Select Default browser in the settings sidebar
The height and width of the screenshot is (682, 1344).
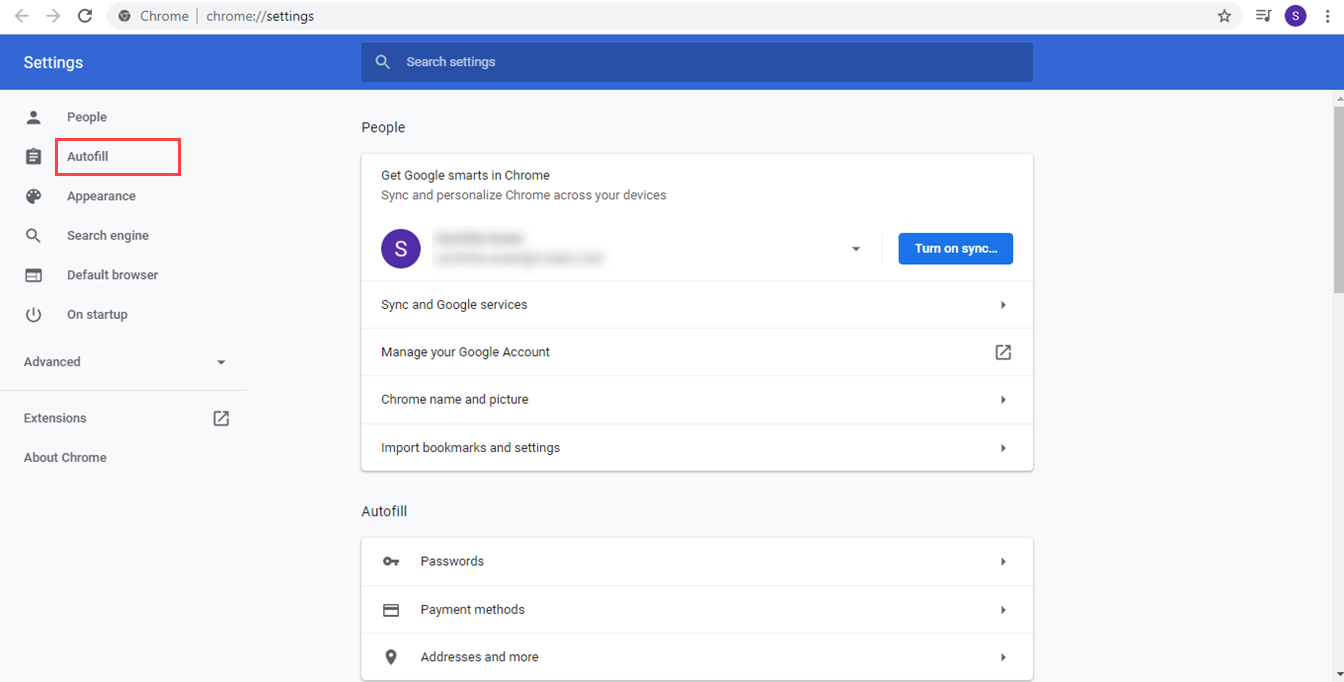coord(112,275)
